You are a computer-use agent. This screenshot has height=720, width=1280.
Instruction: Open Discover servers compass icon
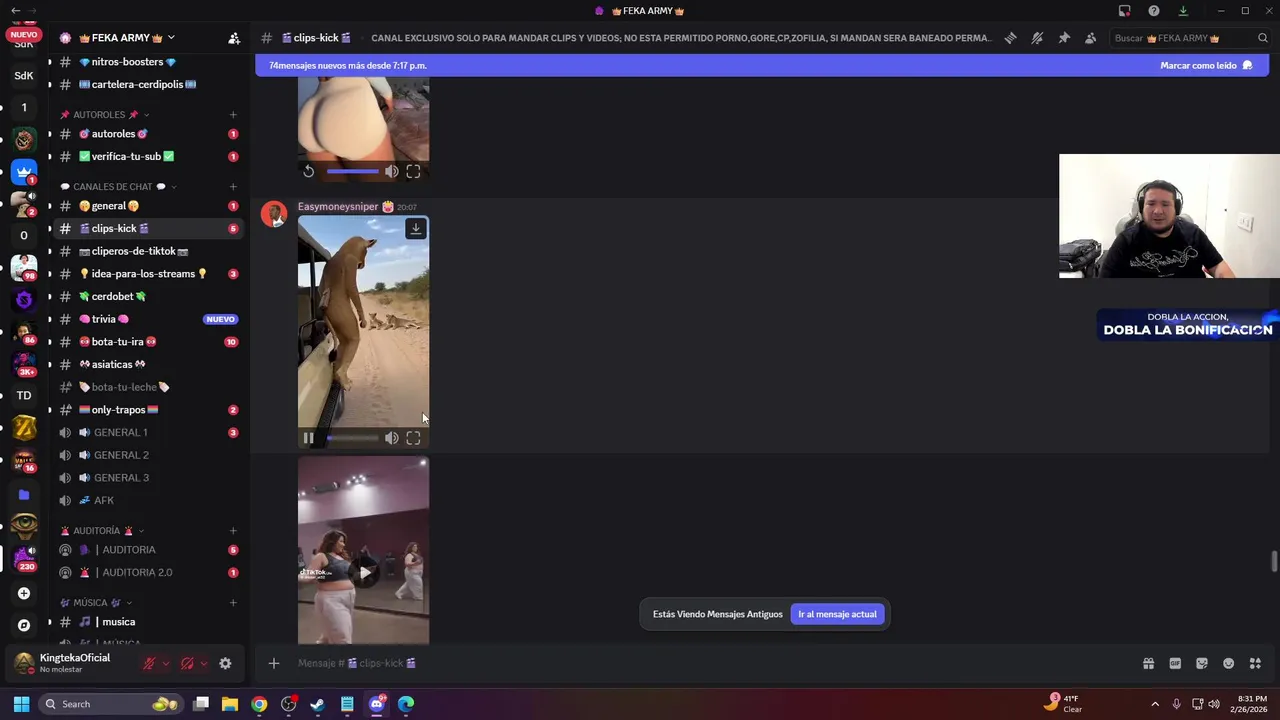click(24, 625)
